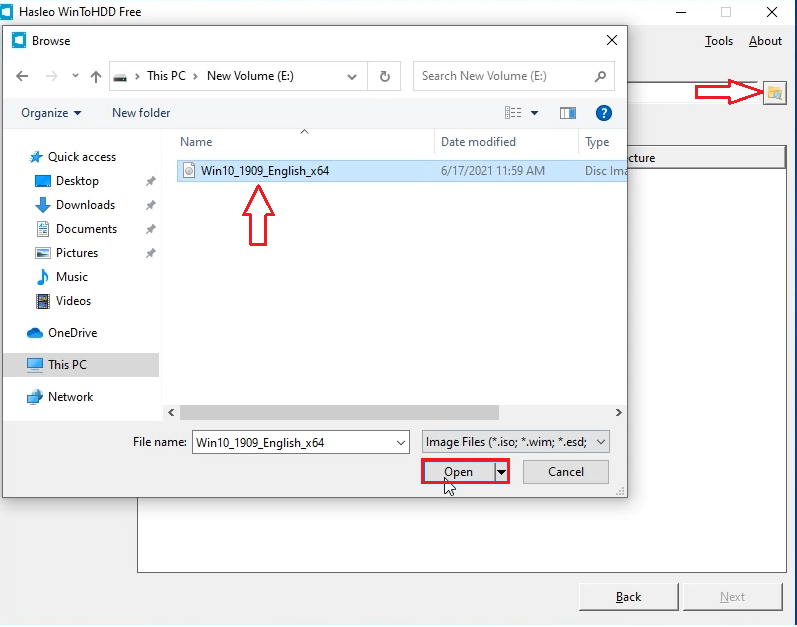Click the browse image folder icon in WinToHDD

[775, 93]
